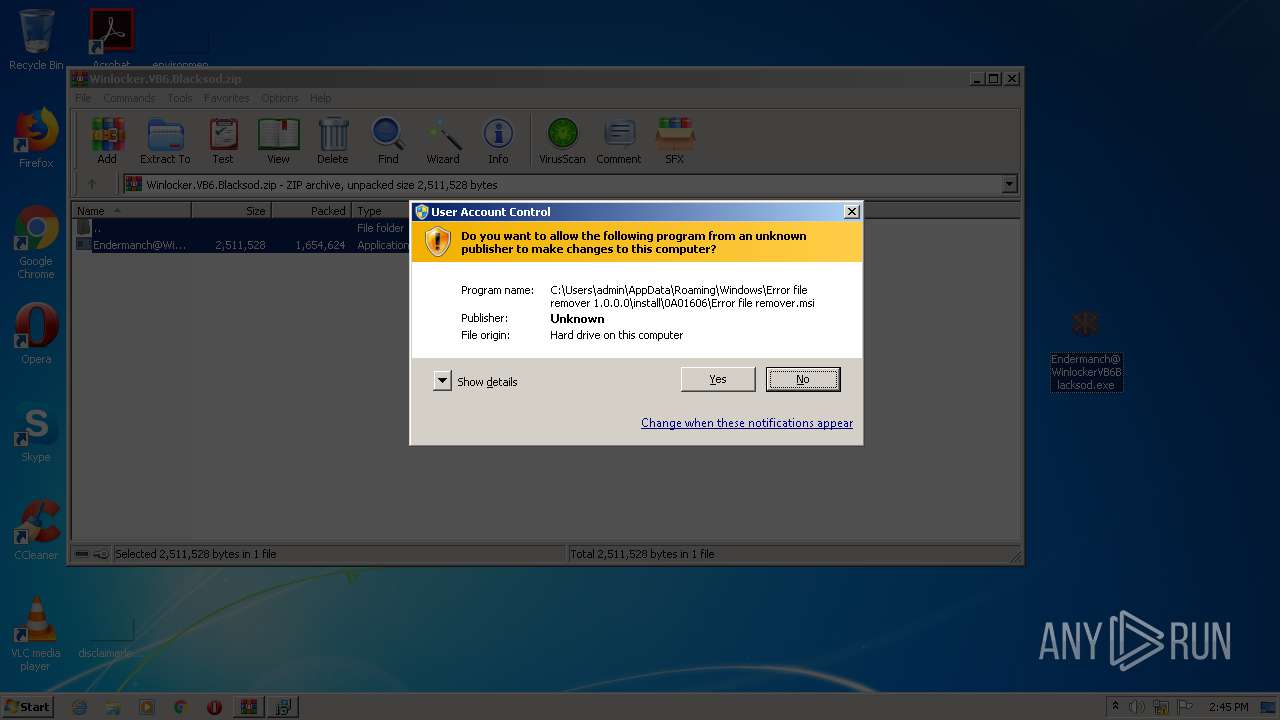Click Recycle Bin desktop icon

click(x=36, y=40)
